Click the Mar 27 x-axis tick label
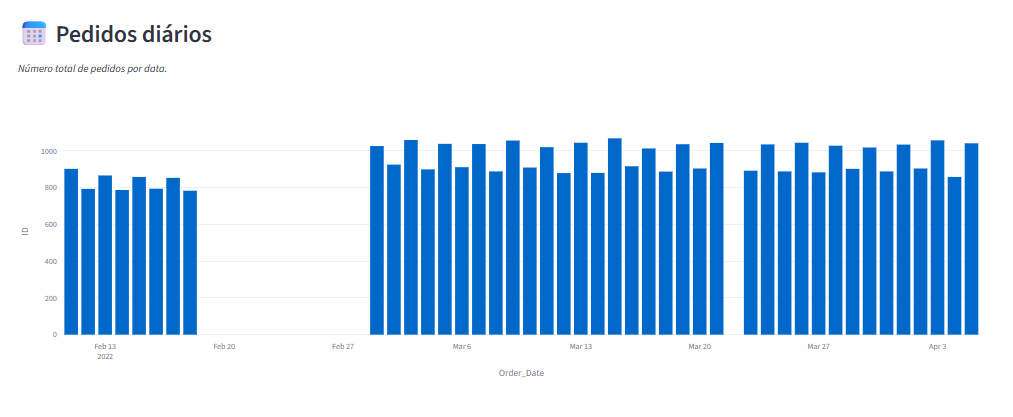Screen dimensions: 1013x417 point(819,347)
